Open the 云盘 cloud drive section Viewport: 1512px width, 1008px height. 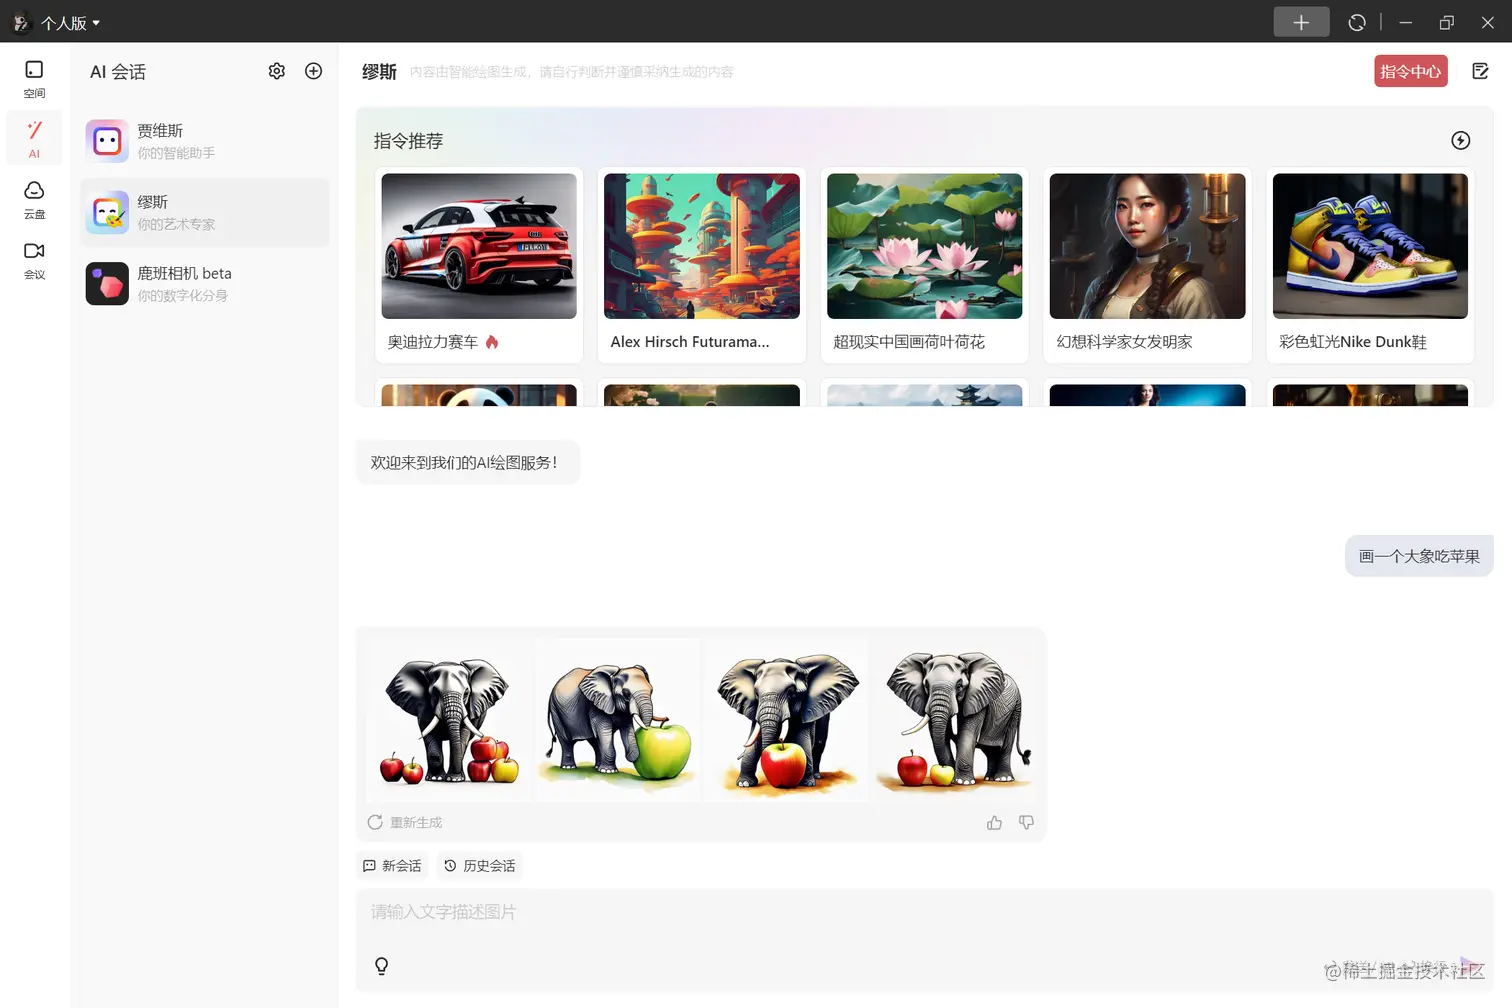click(34, 199)
